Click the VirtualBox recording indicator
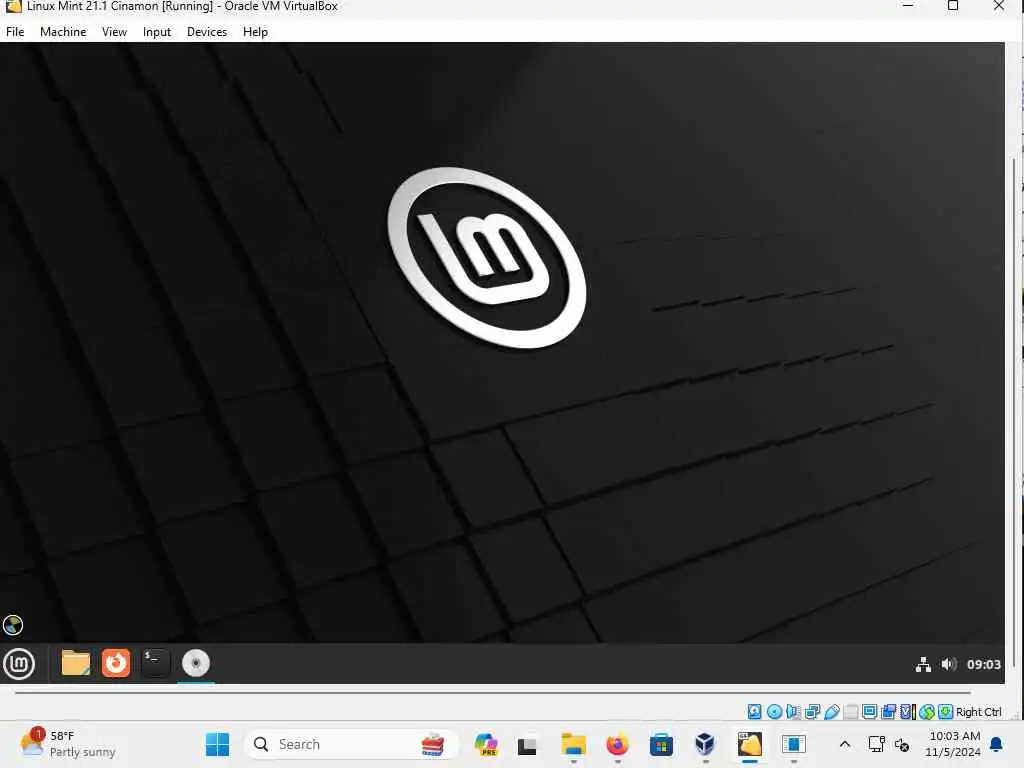This screenshot has height=768, width=1024. (x=889, y=712)
